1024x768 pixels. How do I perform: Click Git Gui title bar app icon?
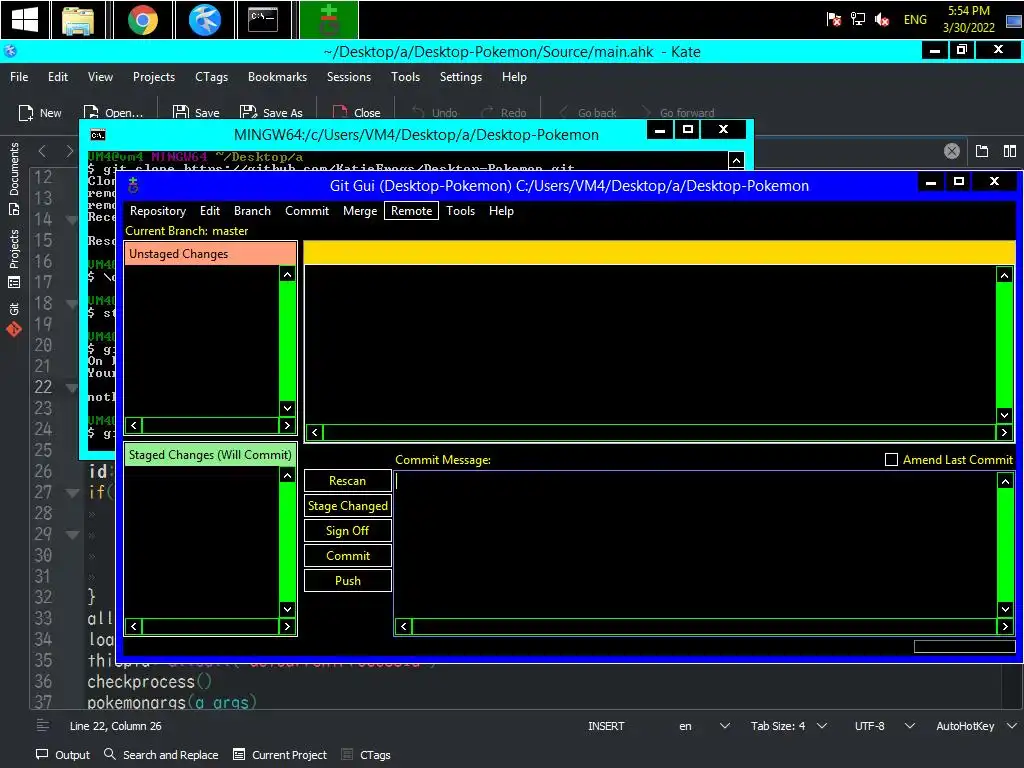coord(133,185)
